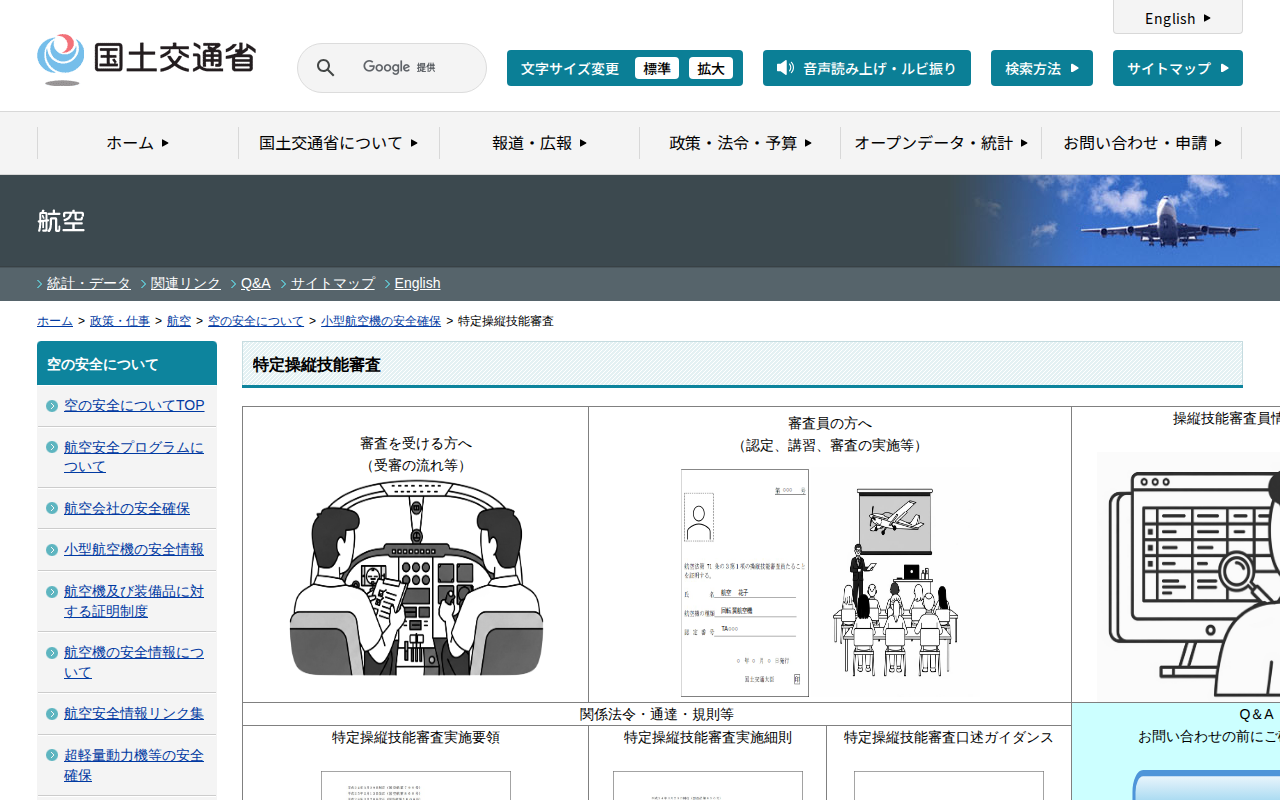
Task: Open the 小型航空機の安全情報 sidebar link
Action: pyautogui.click(x=133, y=549)
